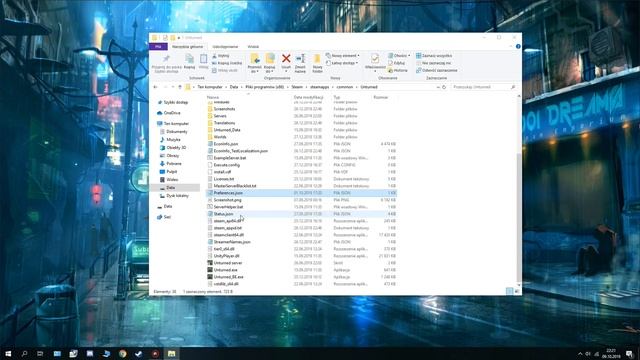
Task: Open Chrome from the taskbar
Action: click(122, 353)
